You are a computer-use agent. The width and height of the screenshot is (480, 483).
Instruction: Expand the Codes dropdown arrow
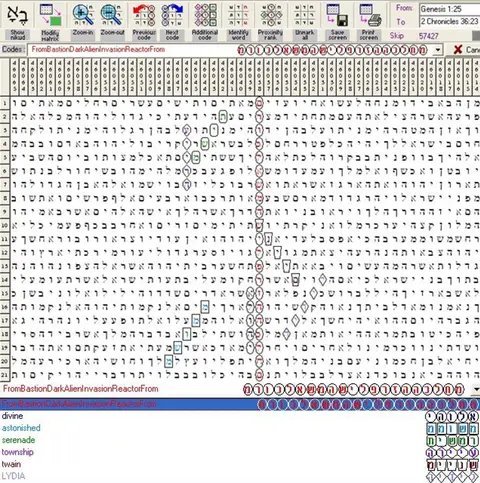coord(438,50)
